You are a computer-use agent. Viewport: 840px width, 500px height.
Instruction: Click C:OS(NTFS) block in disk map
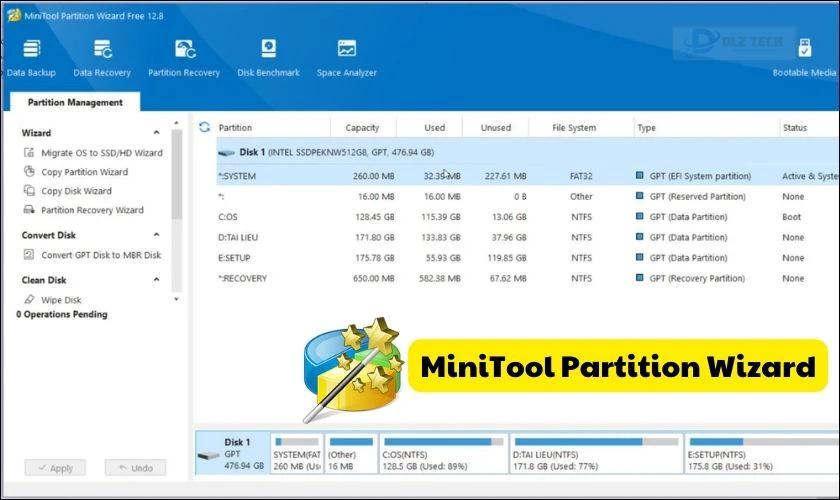pyautogui.click(x=444, y=454)
